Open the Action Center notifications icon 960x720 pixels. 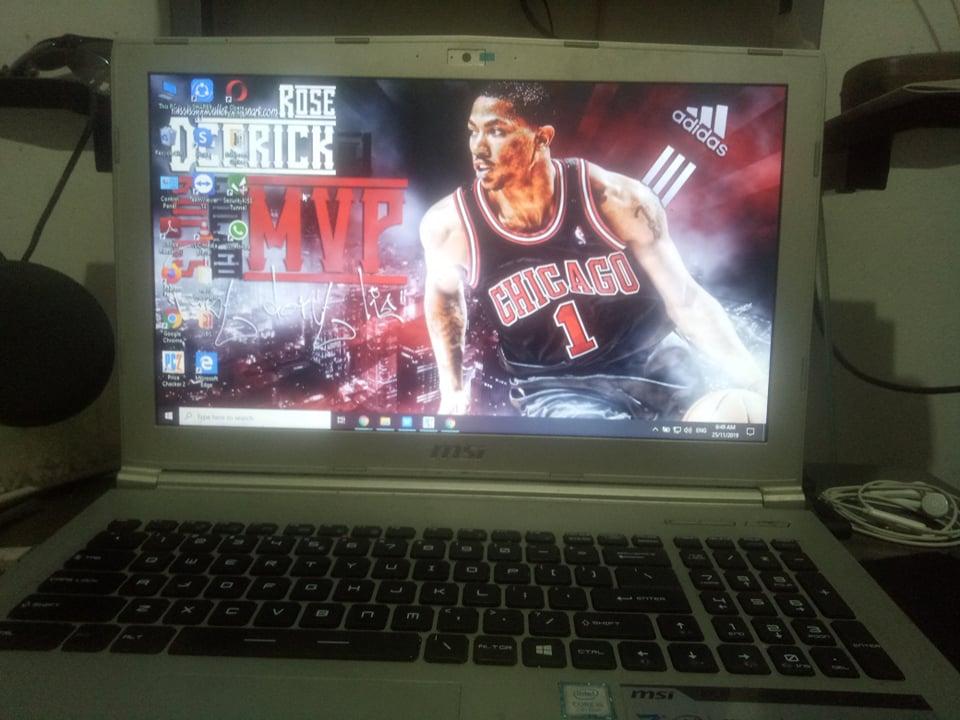[749, 432]
